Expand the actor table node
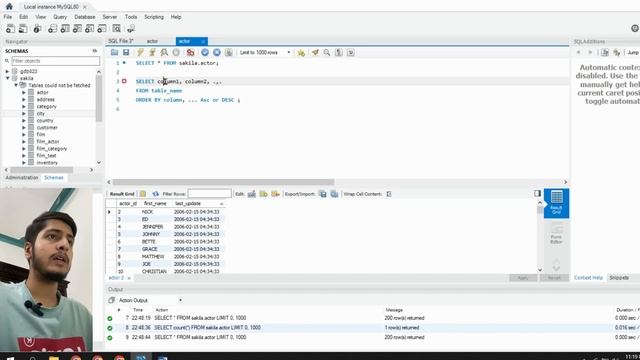The width and height of the screenshot is (640, 360). tap(24, 92)
